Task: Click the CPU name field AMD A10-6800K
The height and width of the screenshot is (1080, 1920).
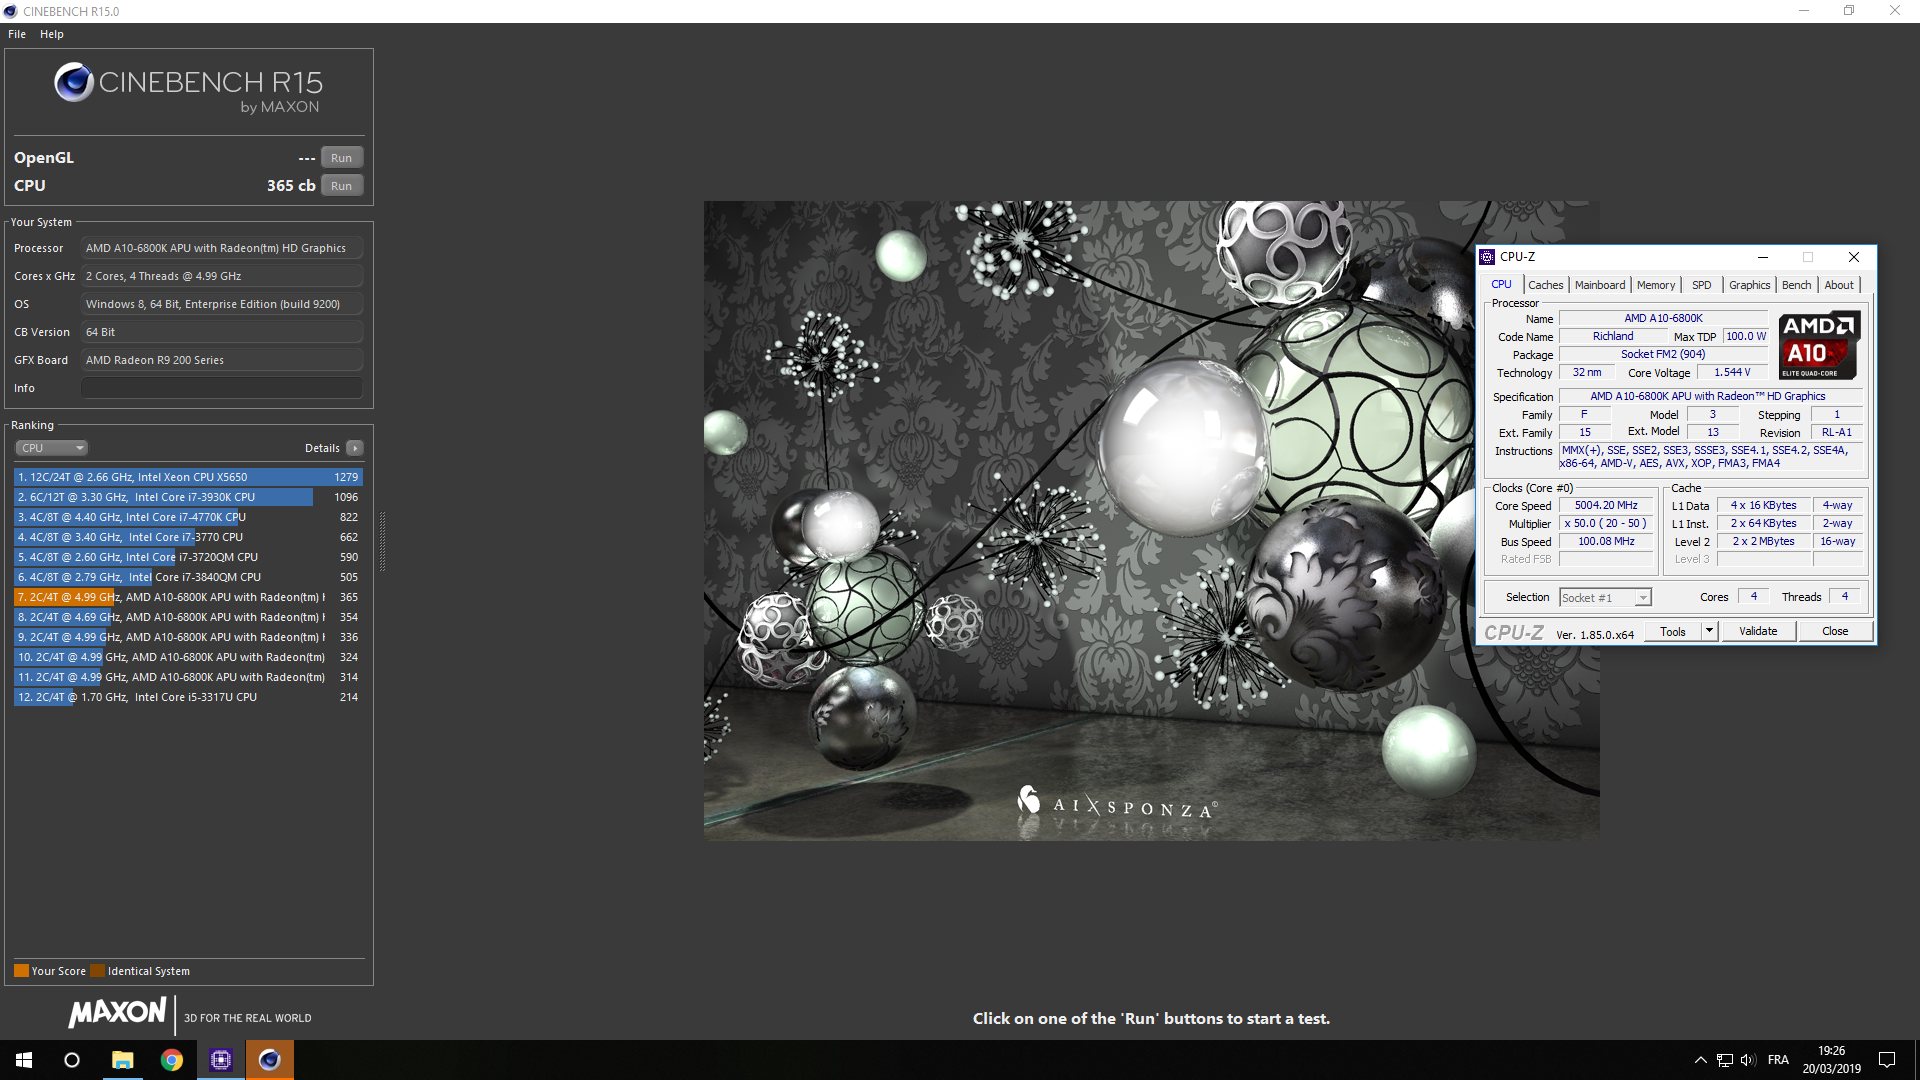Action: pyautogui.click(x=1663, y=319)
